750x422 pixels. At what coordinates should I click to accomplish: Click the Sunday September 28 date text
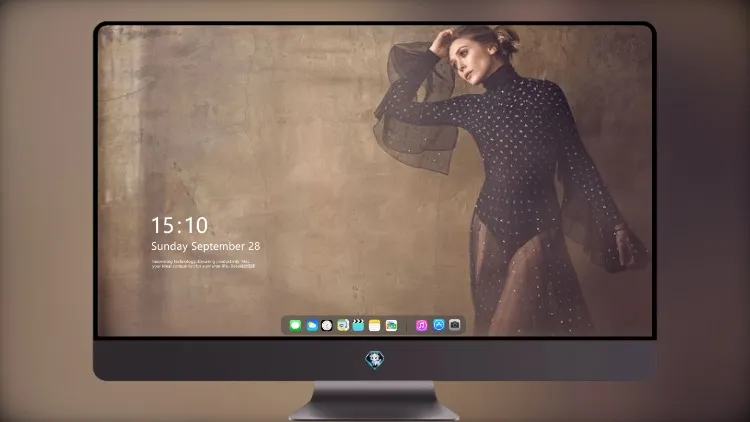206,246
